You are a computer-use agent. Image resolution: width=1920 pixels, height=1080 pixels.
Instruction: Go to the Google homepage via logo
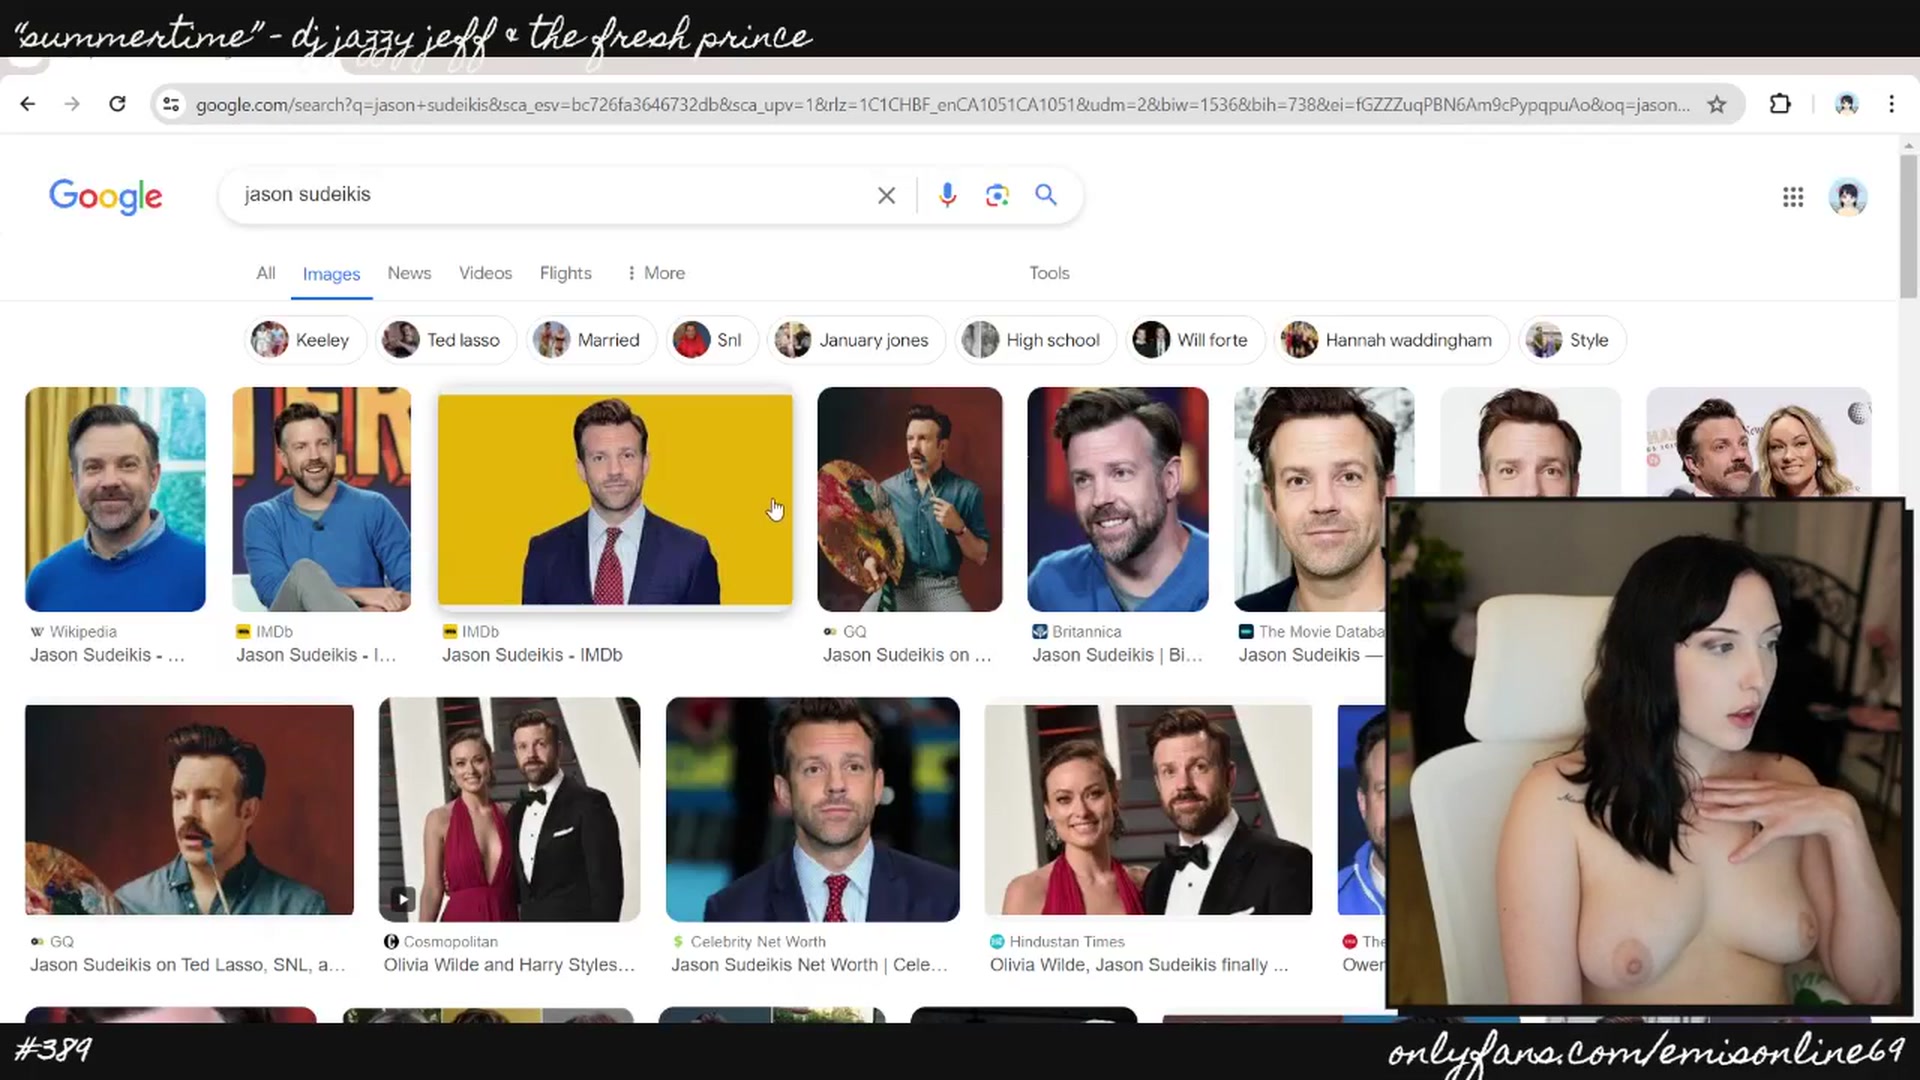[106, 196]
